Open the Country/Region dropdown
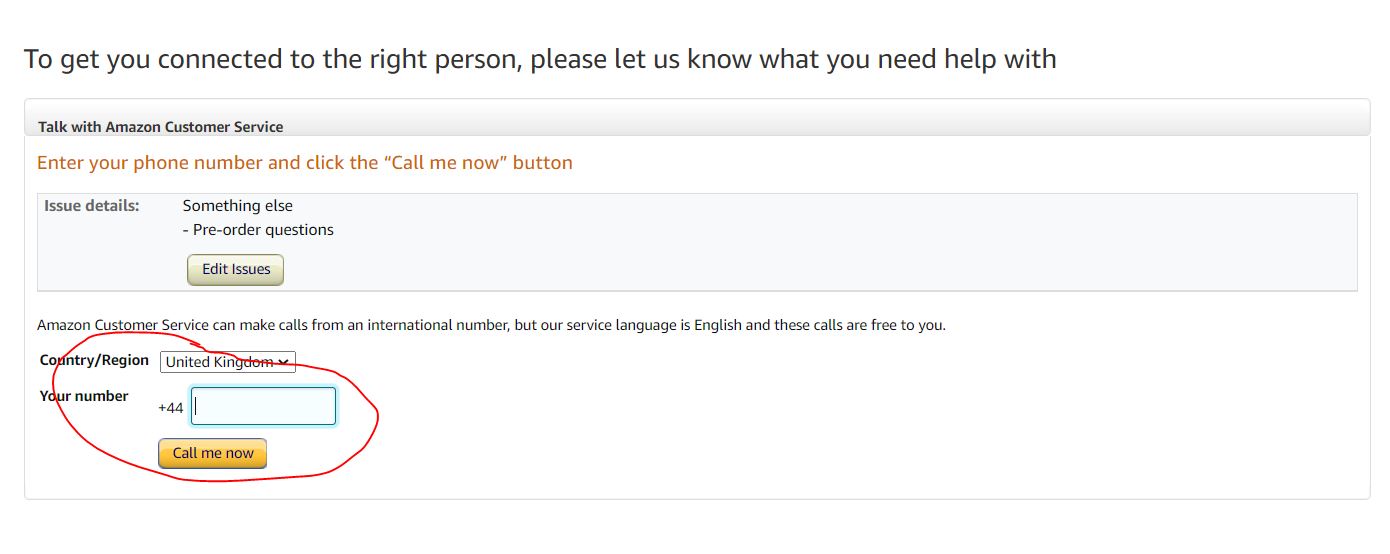1390x554 pixels. pos(228,362)
